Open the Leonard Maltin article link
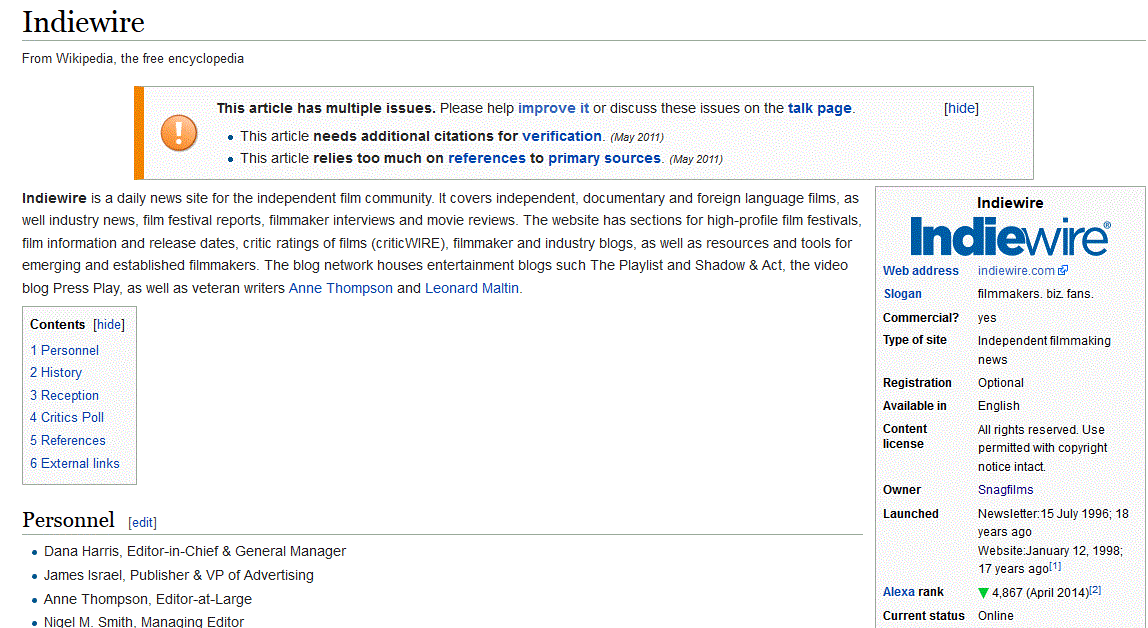This screenshot has width=1148, height=628. click(472, 288)
